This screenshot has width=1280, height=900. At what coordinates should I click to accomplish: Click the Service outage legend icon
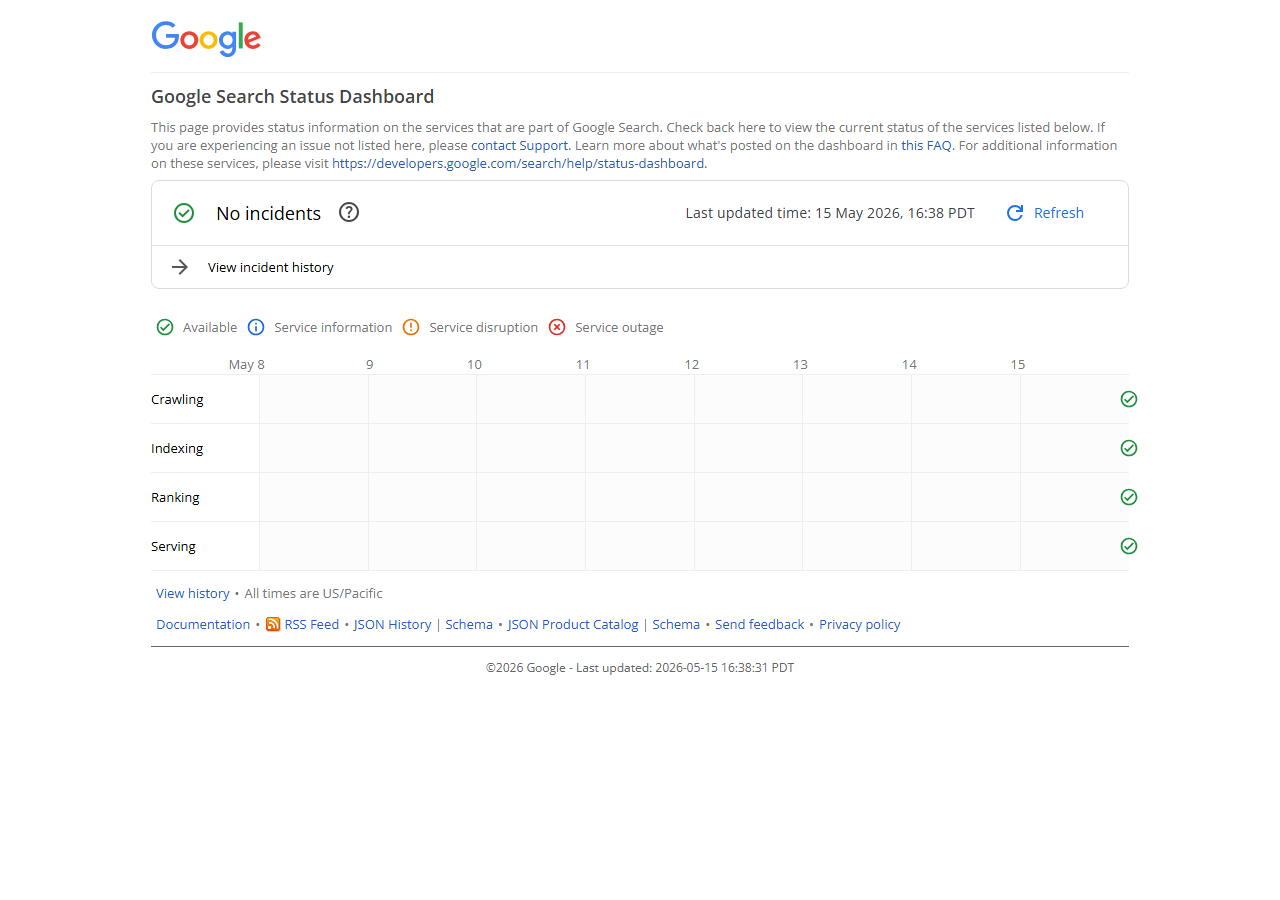point(557,327)
